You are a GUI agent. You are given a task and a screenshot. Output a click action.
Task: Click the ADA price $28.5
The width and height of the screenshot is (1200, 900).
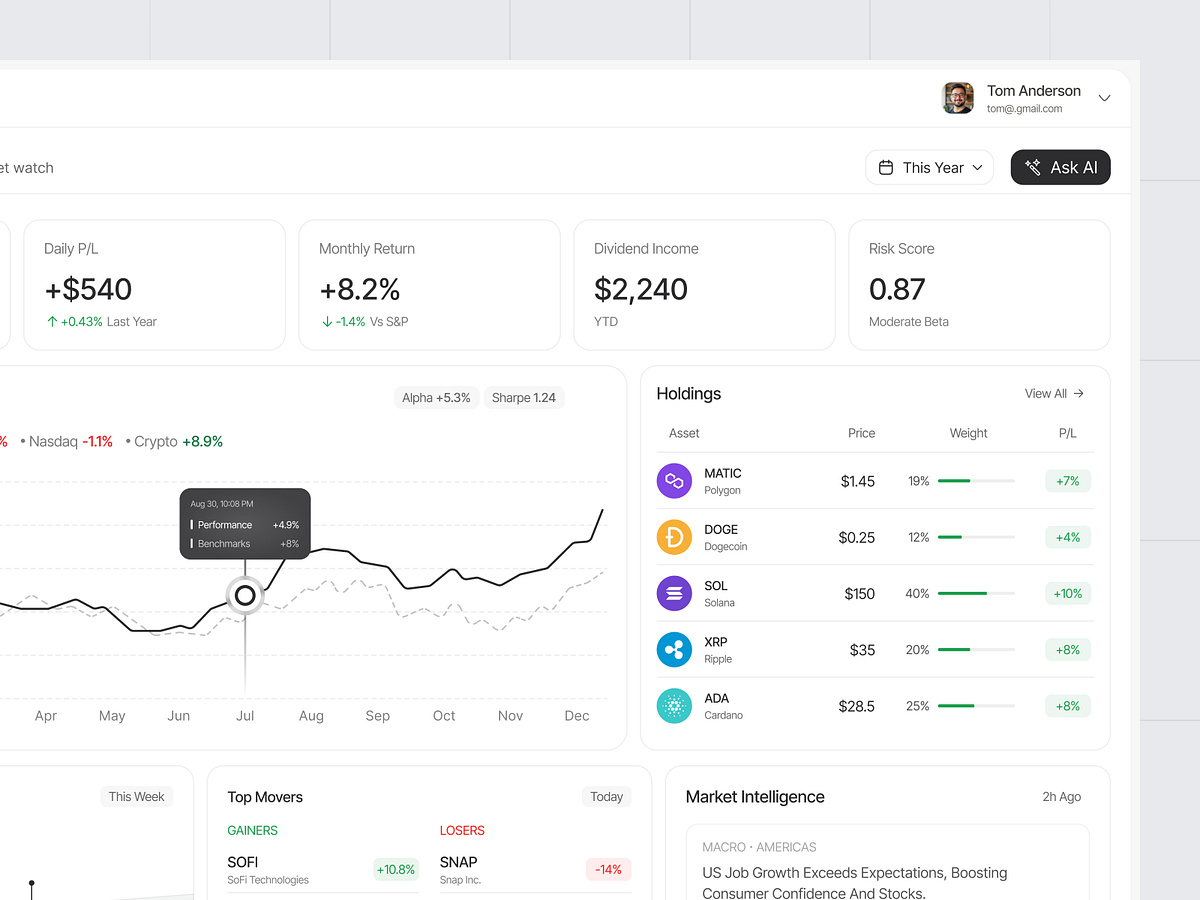tap(856, 706)
